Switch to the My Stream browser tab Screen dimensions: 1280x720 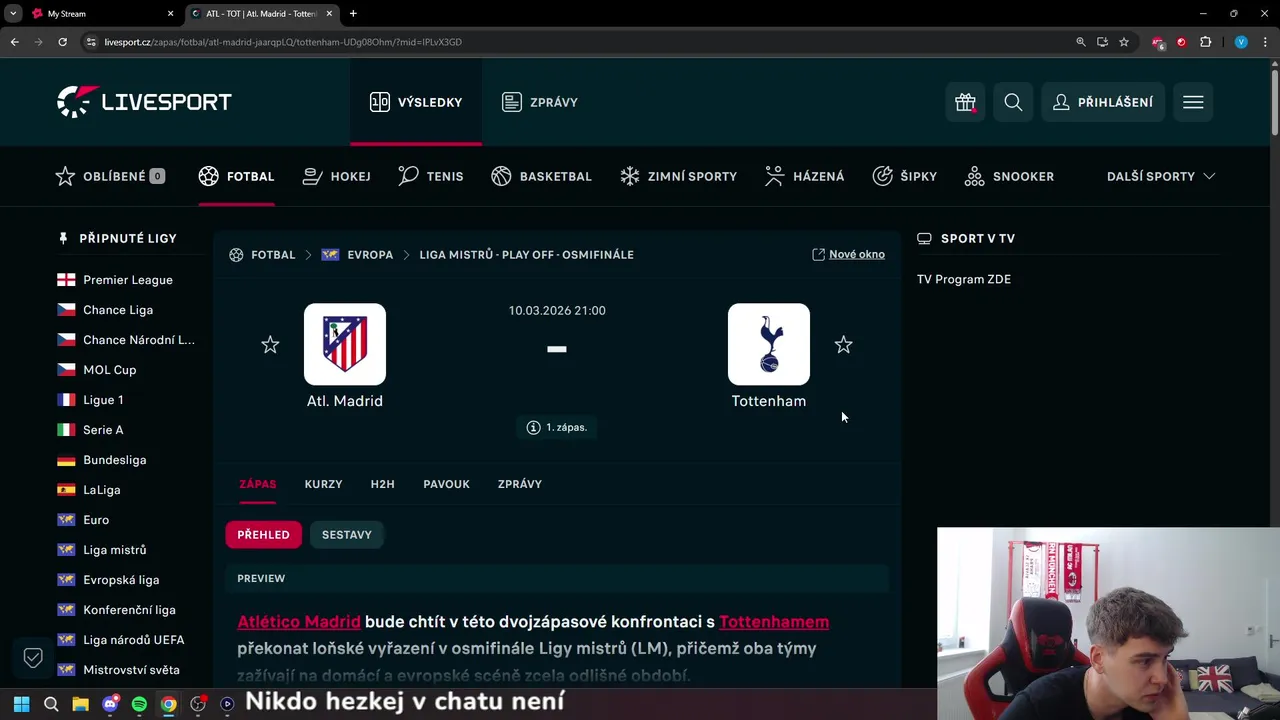pos(100,13)
